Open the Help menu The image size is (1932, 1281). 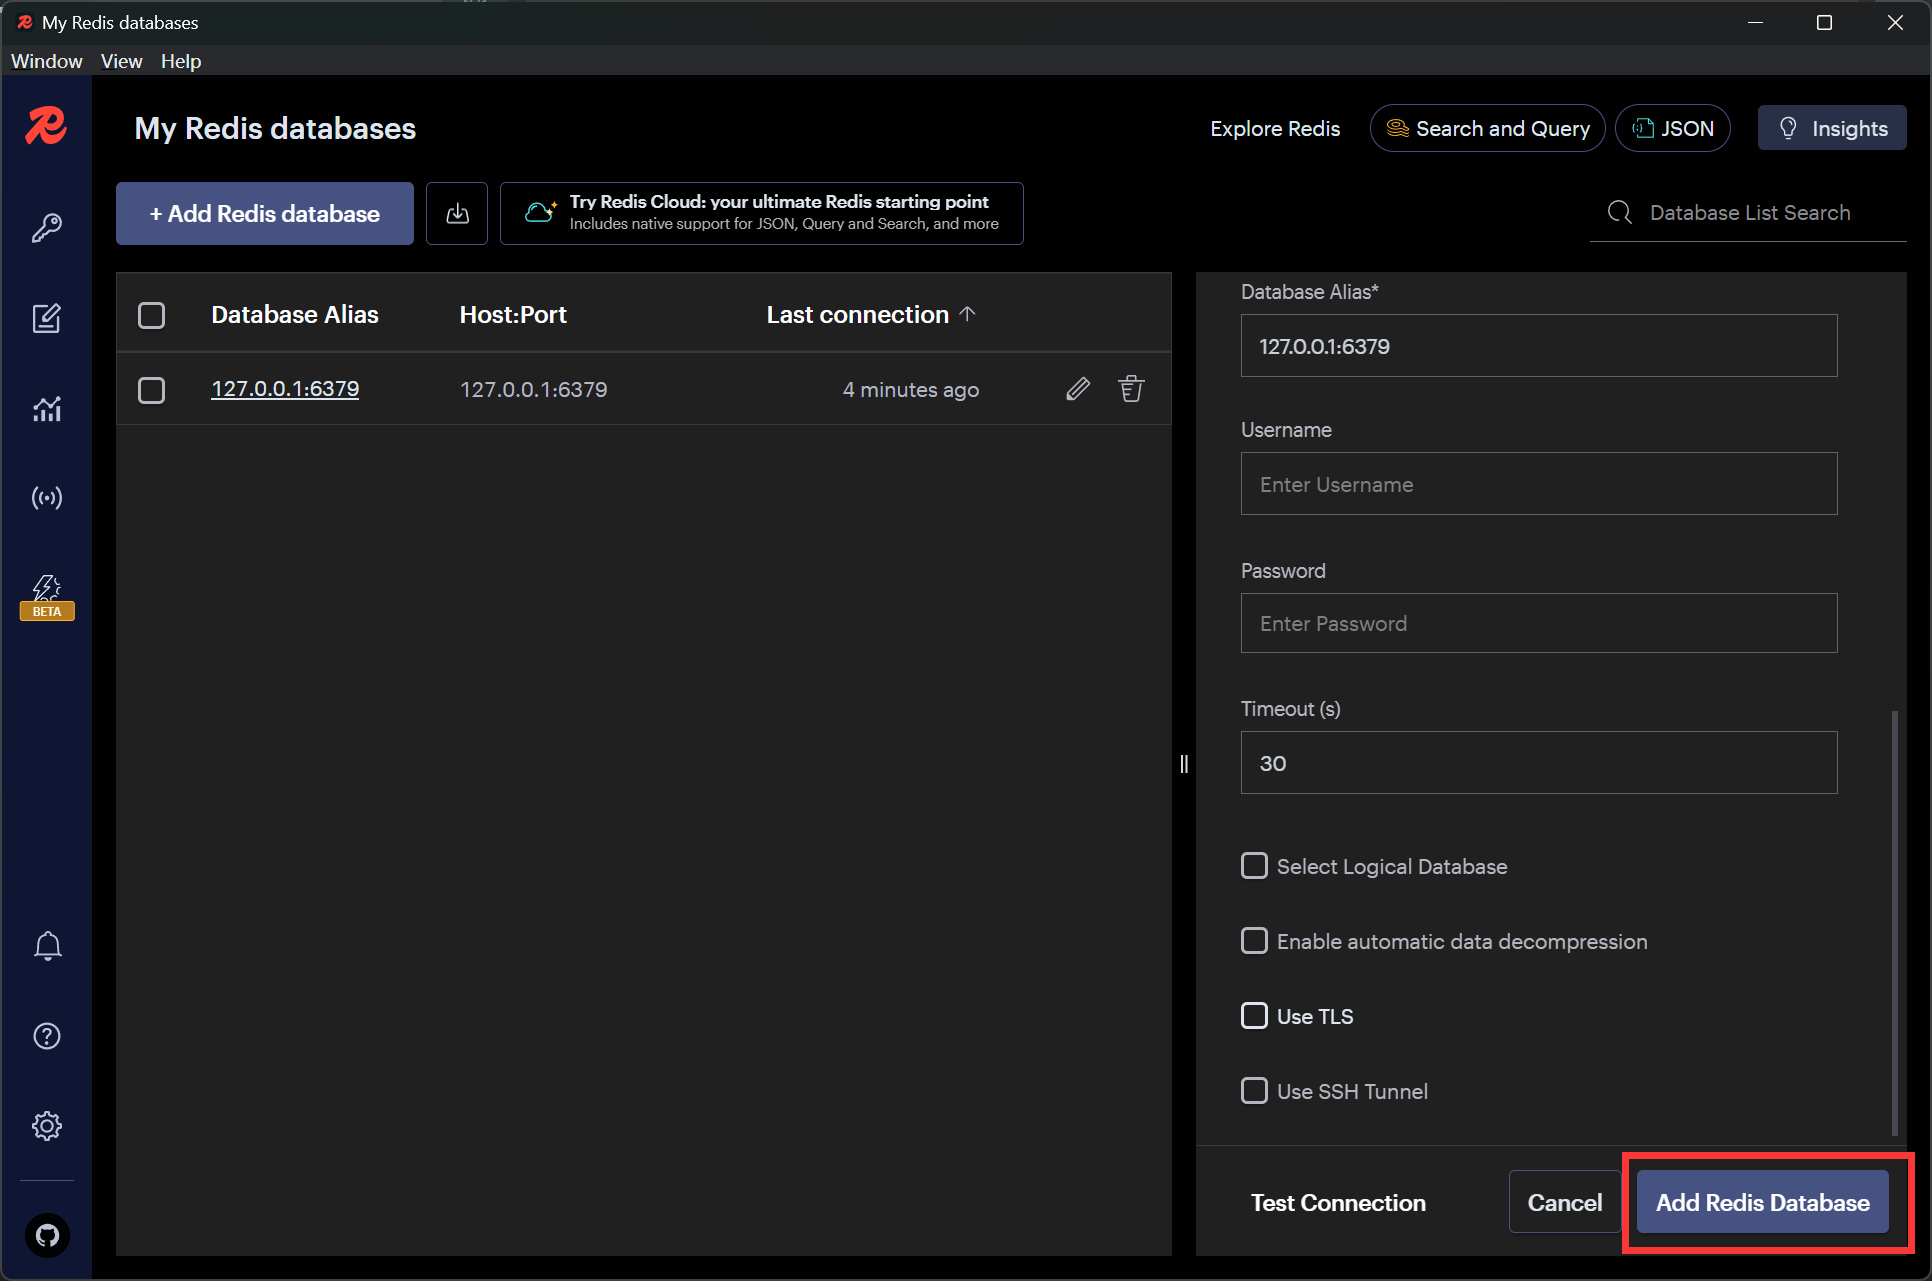coord(181,61)
